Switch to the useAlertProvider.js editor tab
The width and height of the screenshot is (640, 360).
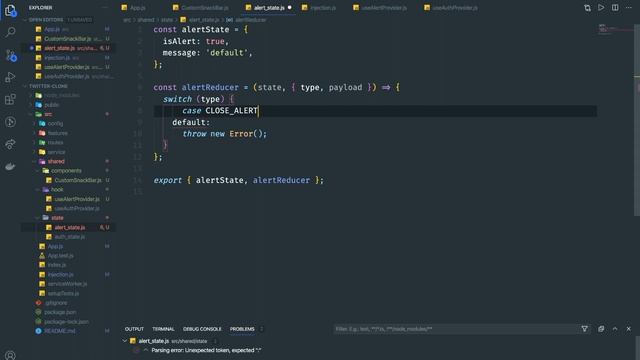tap(380, 8)
